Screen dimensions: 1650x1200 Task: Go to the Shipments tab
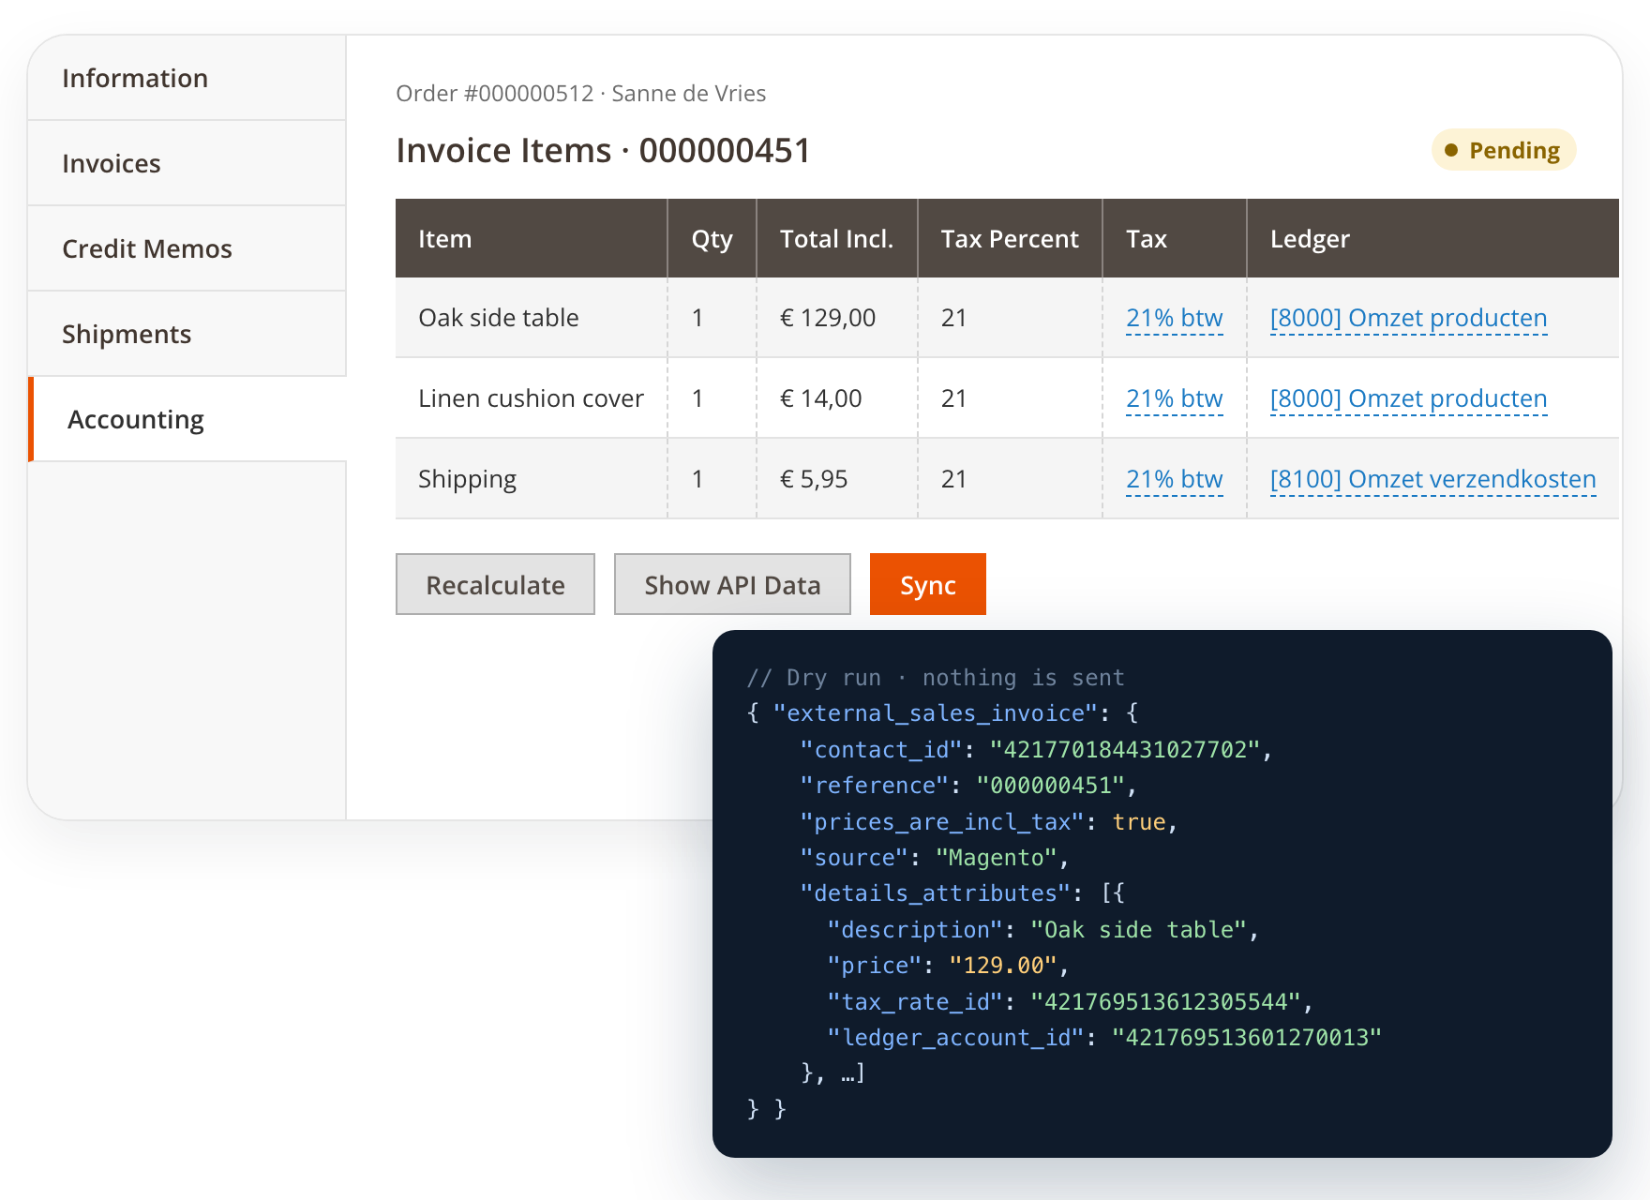click(187, 334)
